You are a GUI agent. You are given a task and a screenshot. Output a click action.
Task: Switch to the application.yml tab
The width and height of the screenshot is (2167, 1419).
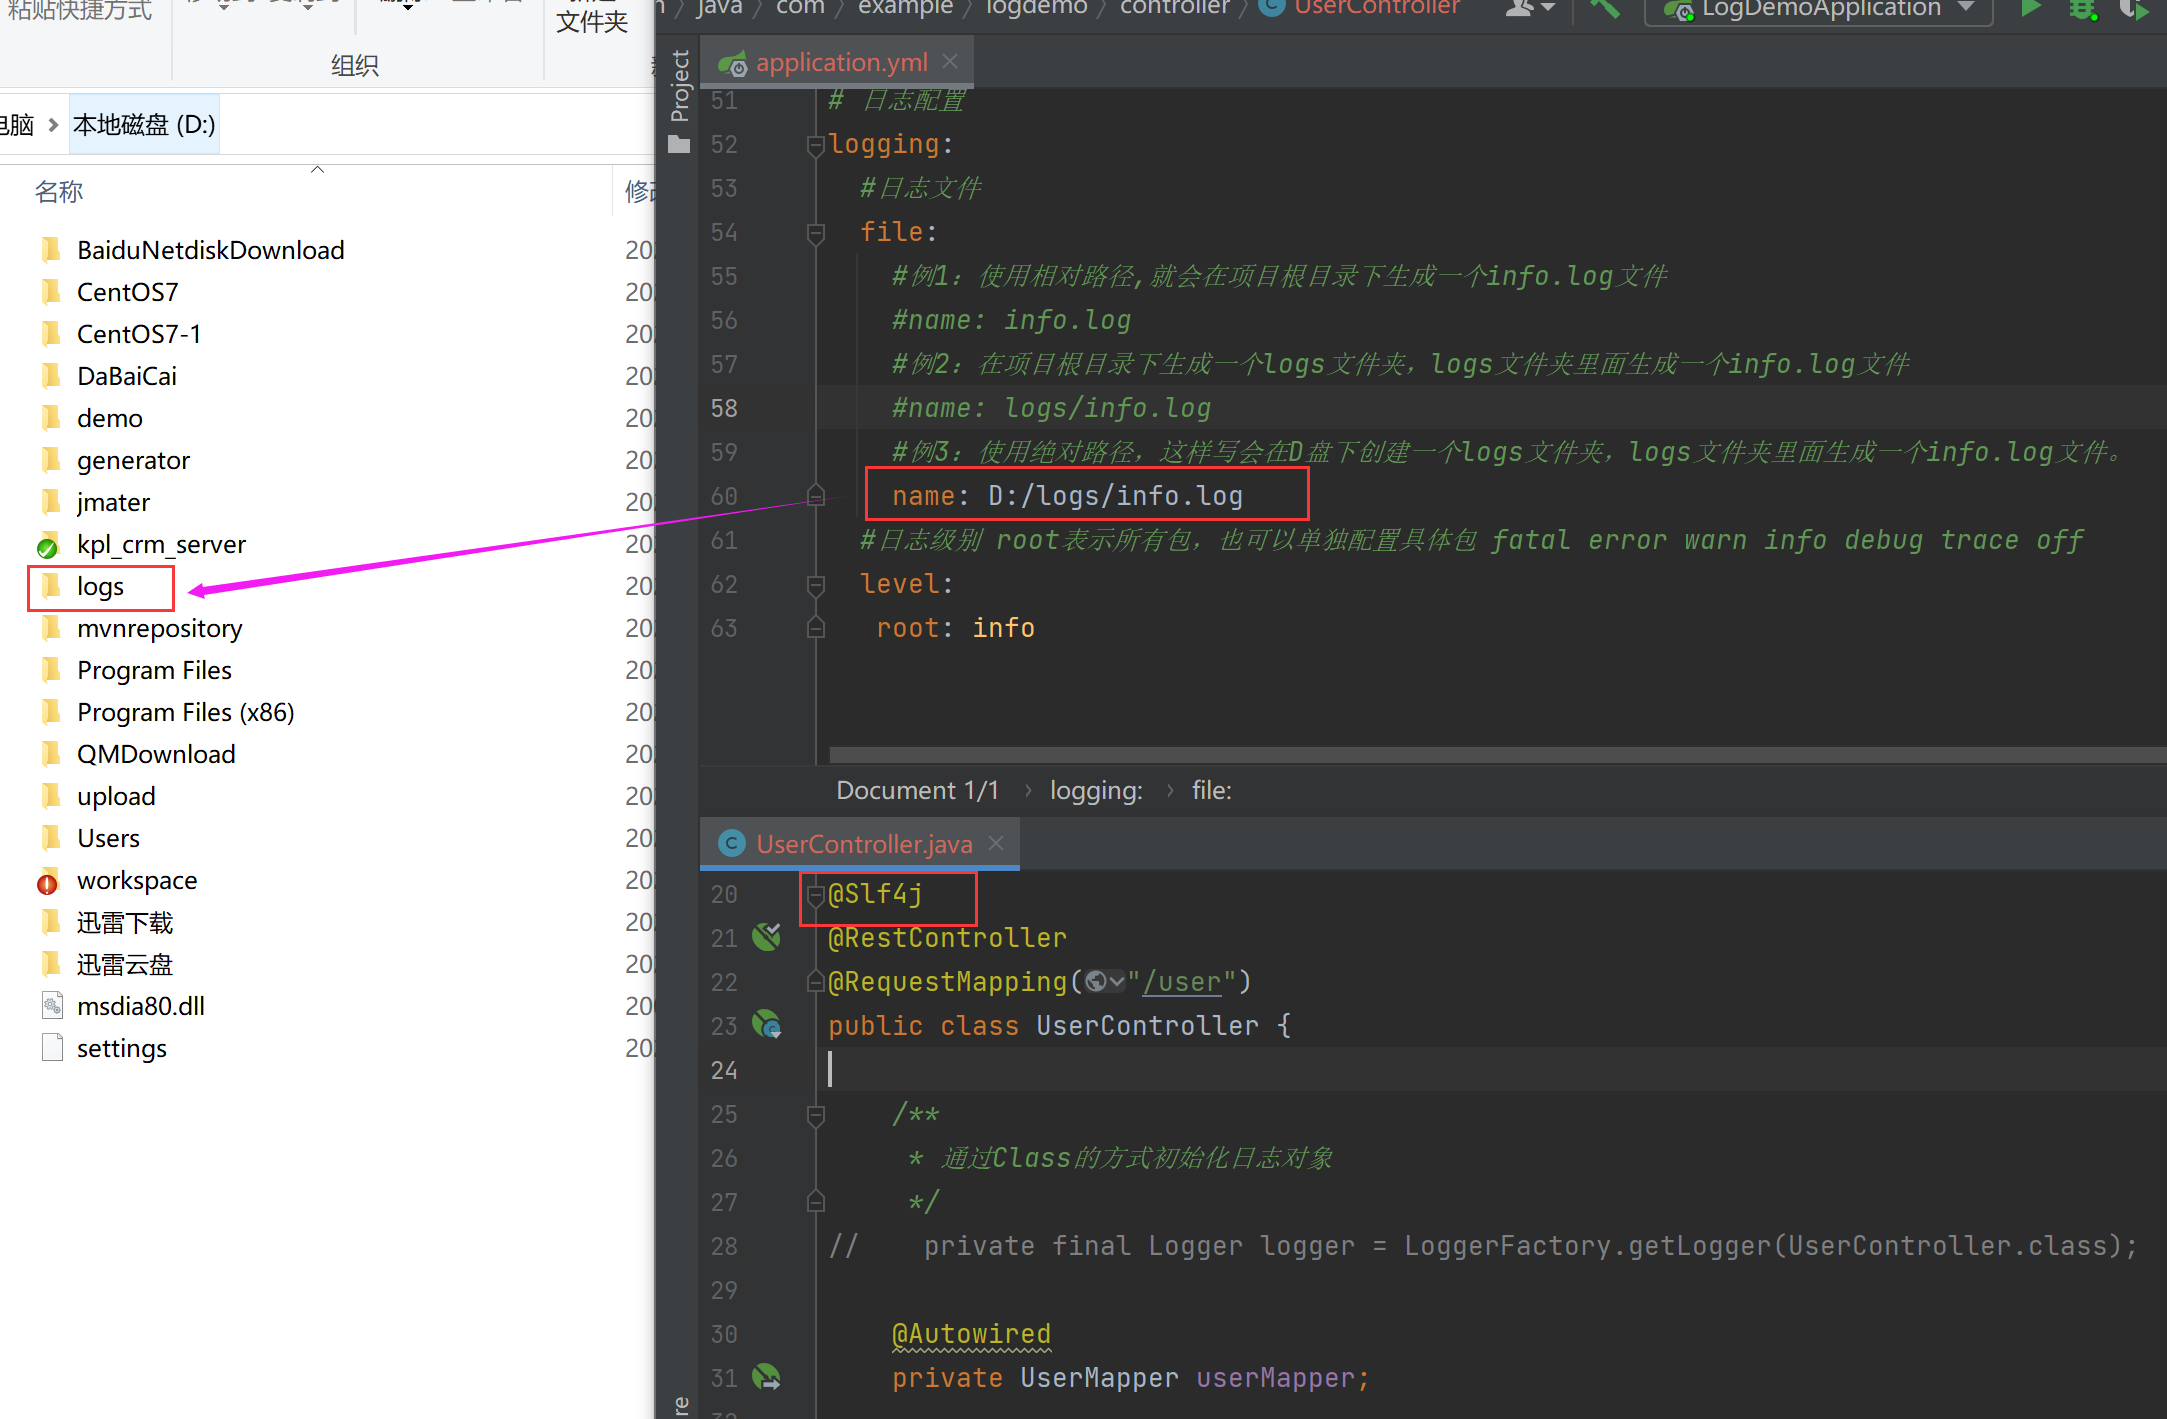(x=840, y=63)
